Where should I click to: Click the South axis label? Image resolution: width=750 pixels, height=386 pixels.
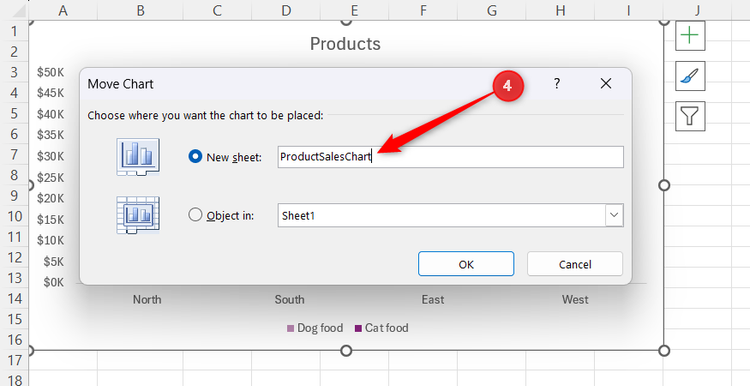tap(289, 299)
